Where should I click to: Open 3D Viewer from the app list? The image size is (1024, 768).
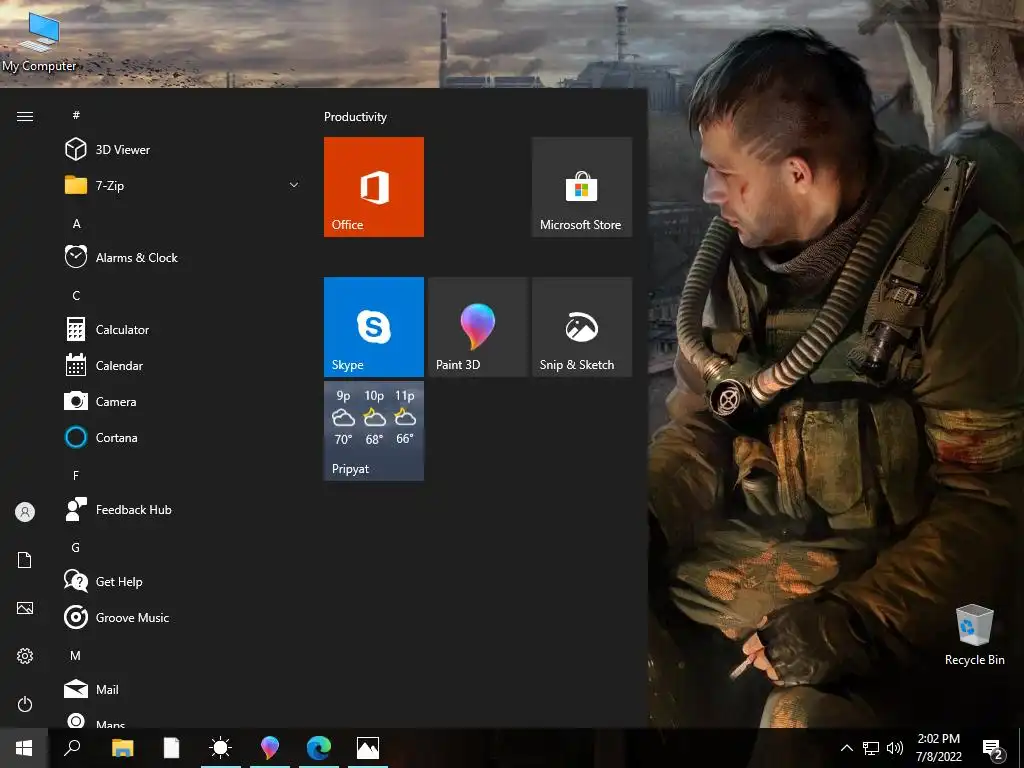pyautogui.click(x=181, y=150)
